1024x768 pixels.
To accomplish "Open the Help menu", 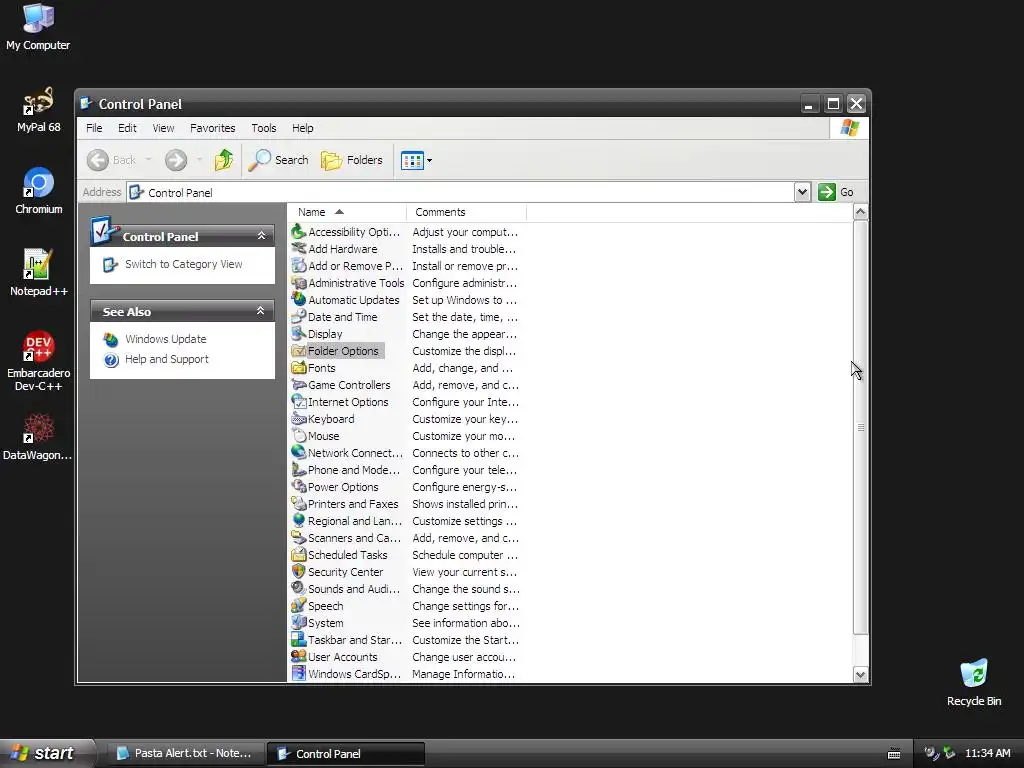I will coord(302,128).
